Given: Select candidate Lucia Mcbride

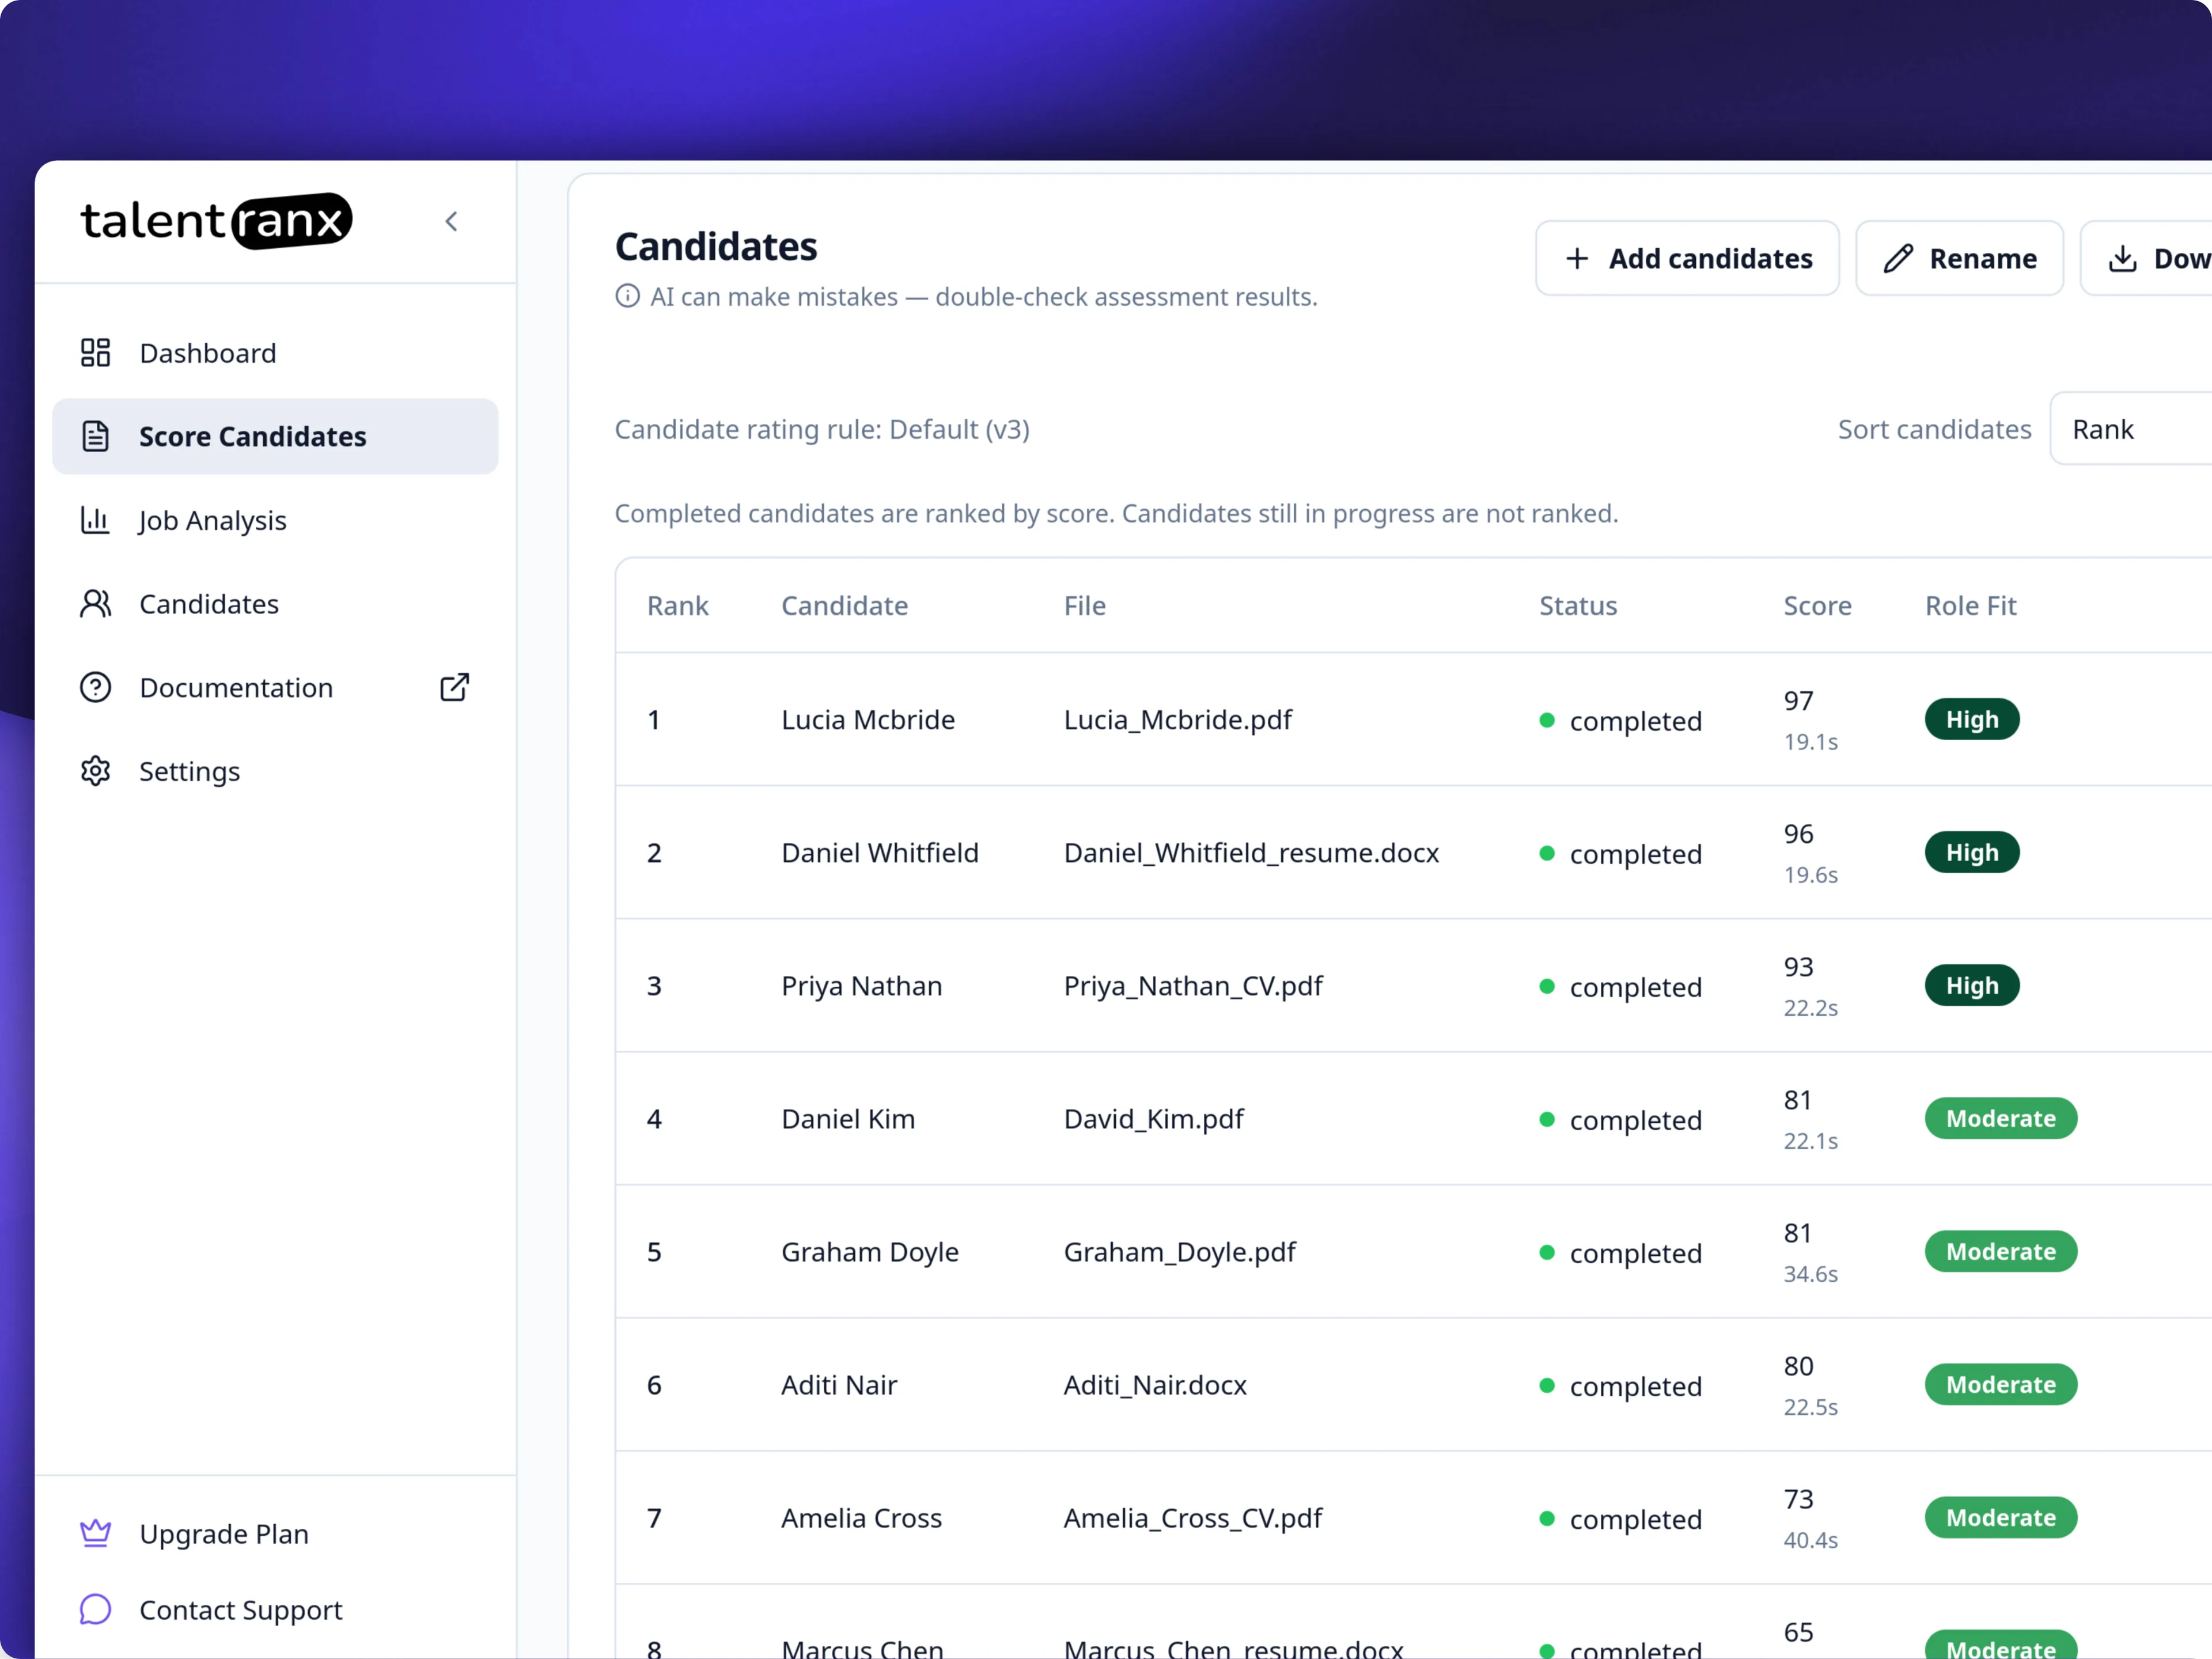Looking at the screenshot, I should coord(867,719).
